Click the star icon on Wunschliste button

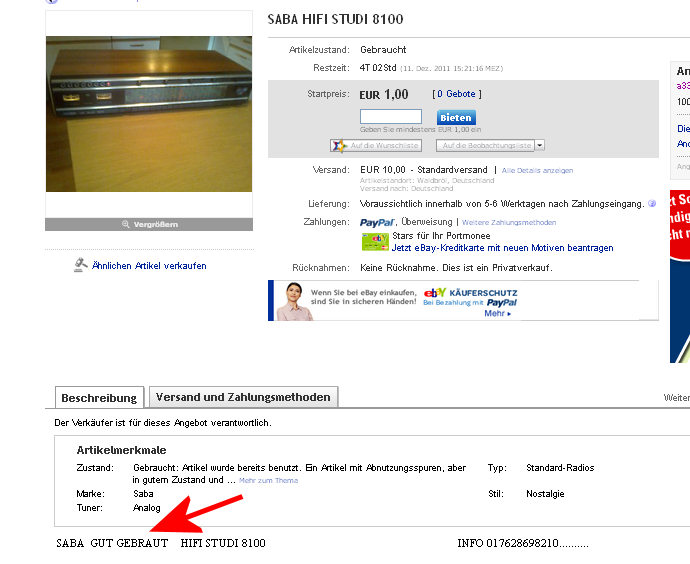coord(339,146)
